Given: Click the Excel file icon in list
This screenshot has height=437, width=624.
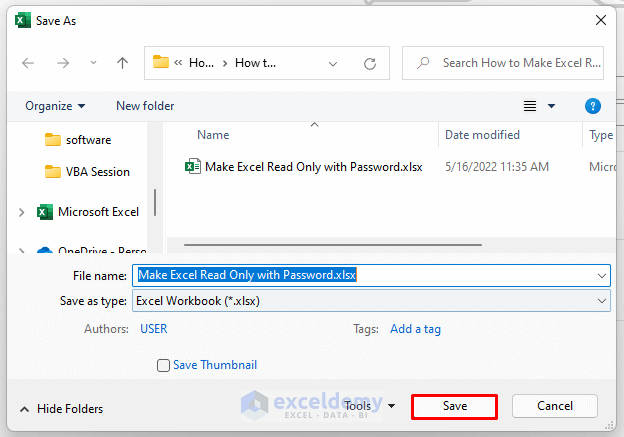Looking at the screenshot, I should pyautogui.click(x=192, y=167).
